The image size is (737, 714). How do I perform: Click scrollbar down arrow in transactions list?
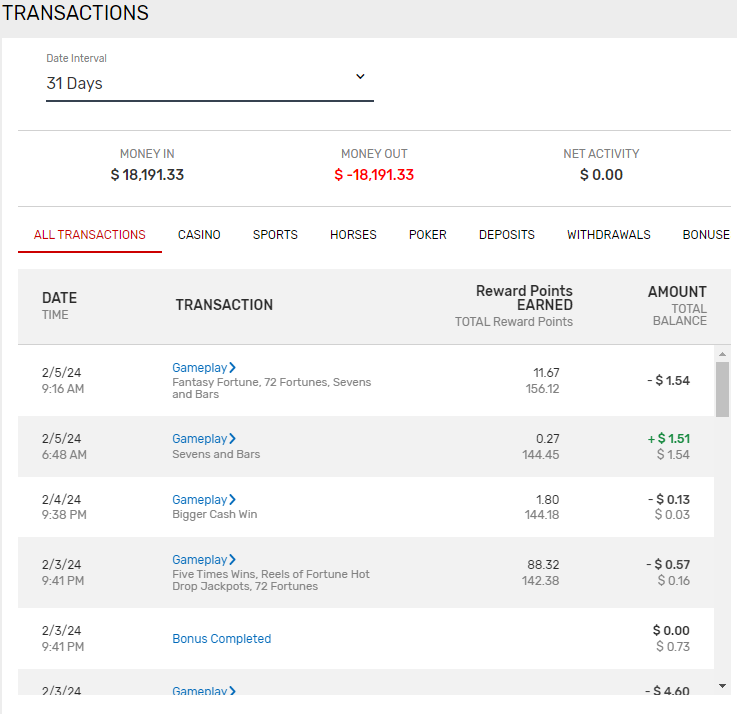723,686
